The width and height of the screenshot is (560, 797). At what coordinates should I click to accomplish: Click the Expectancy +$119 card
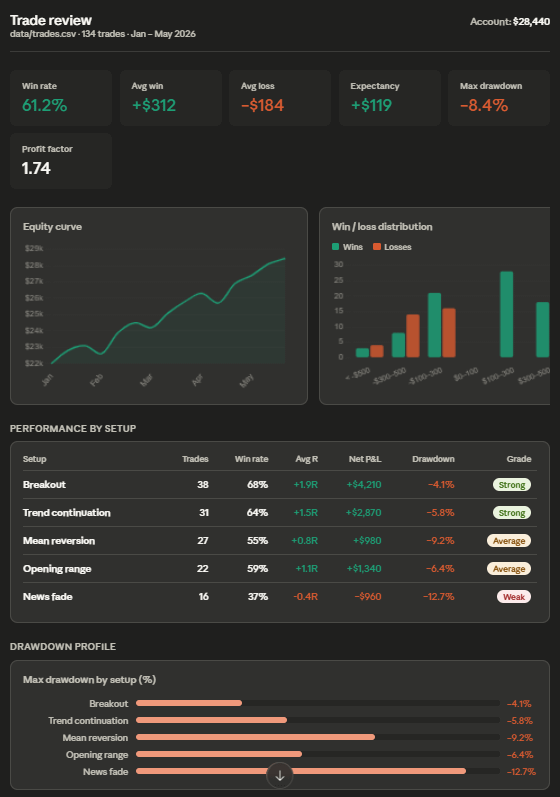[389, 98]
